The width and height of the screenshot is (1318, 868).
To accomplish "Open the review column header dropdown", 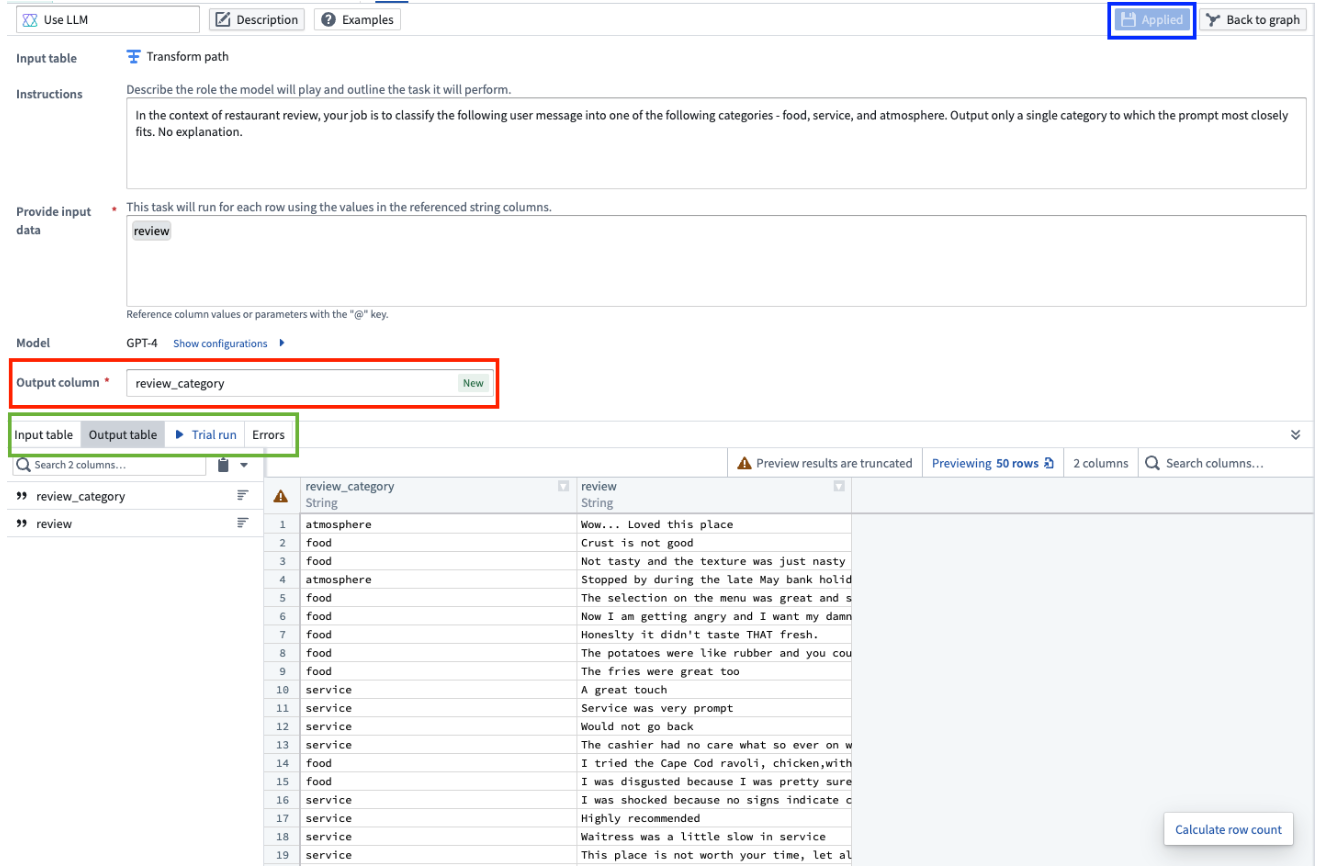I will (839, 486).
